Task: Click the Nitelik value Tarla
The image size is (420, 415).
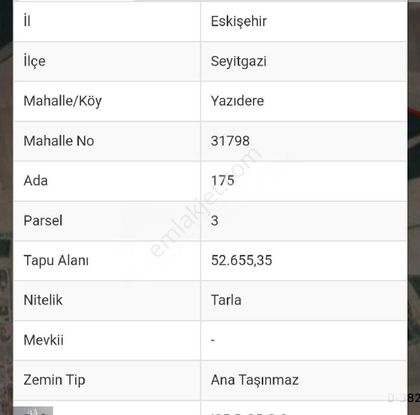Action: point(226,300)
